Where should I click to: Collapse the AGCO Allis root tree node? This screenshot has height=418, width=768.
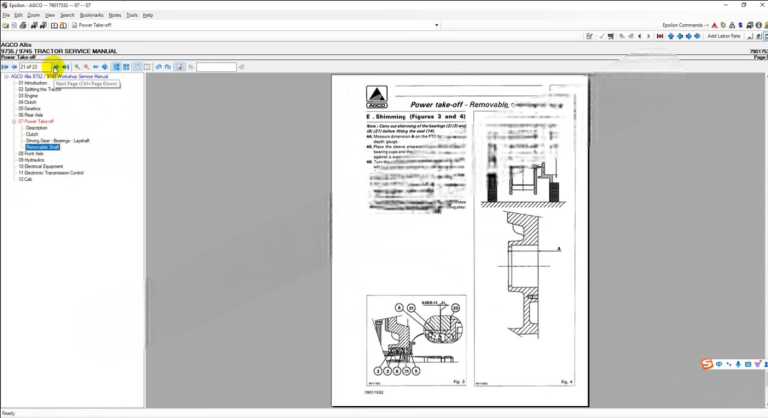(x=5, y=76)
